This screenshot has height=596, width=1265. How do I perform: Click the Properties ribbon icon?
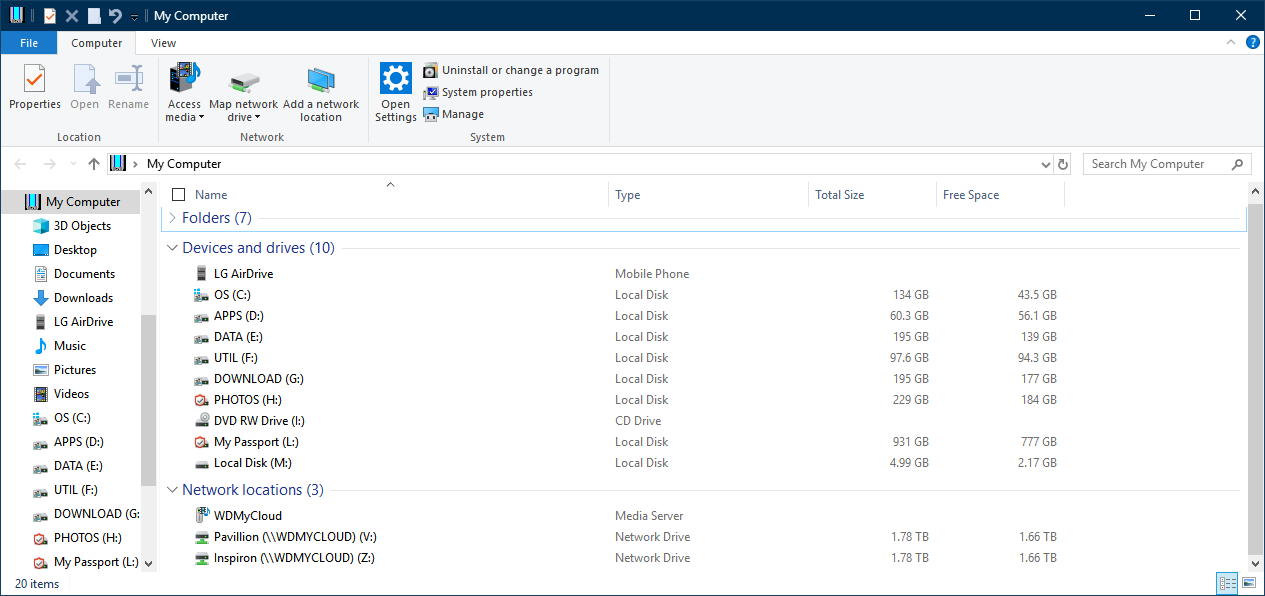pyautogui.click(x=34, y=79)
